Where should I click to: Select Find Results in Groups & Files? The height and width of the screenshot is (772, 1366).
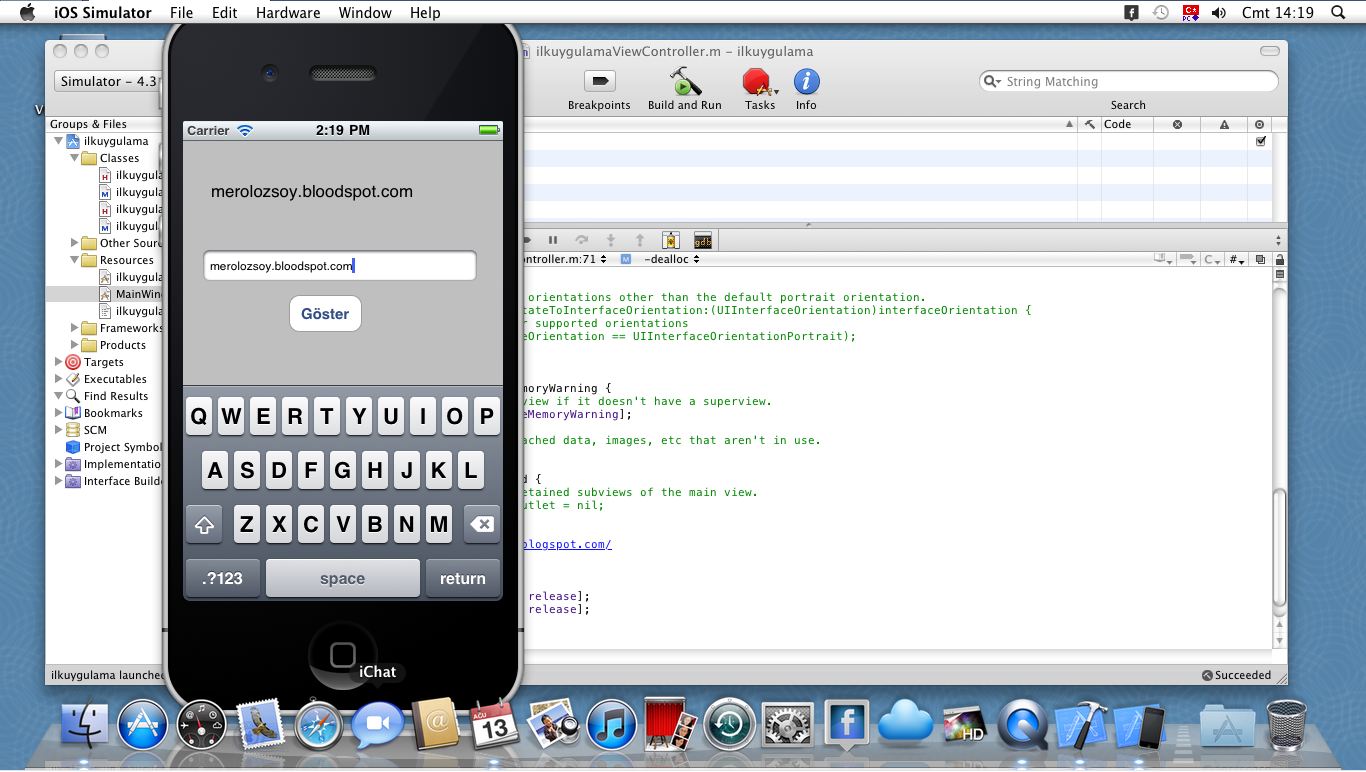click(x=115, y=396)
